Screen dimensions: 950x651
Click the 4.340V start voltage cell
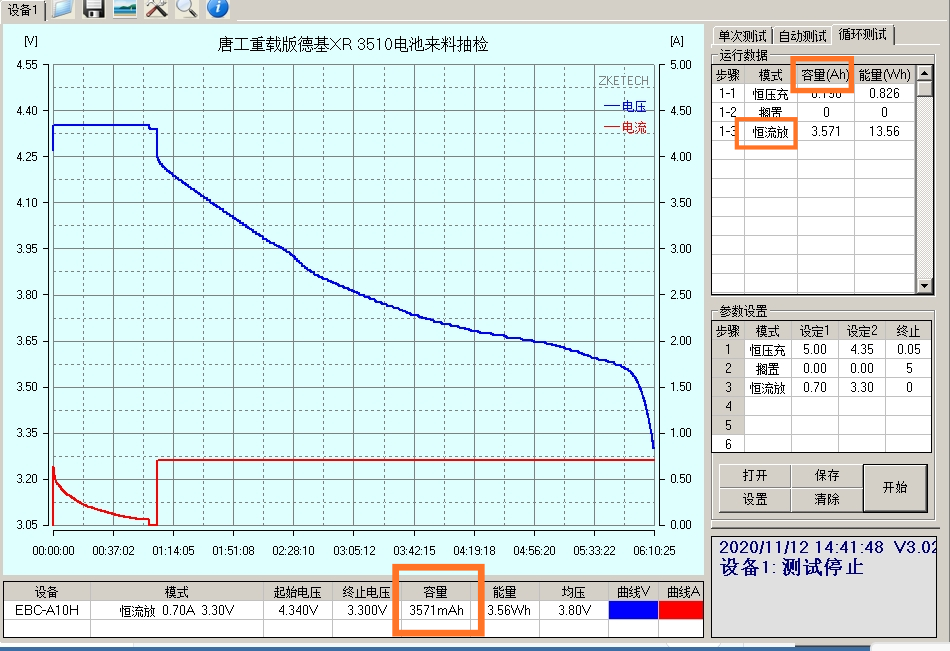(297, 610)
